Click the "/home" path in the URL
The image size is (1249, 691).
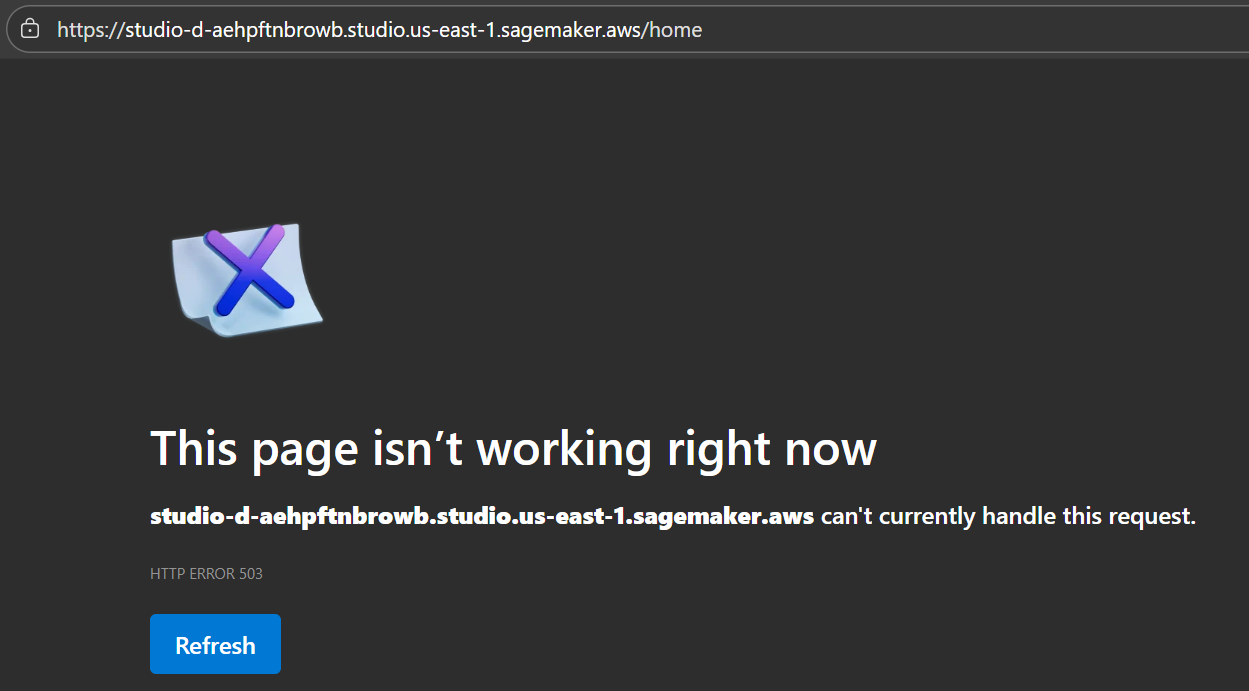pos(674,30)
